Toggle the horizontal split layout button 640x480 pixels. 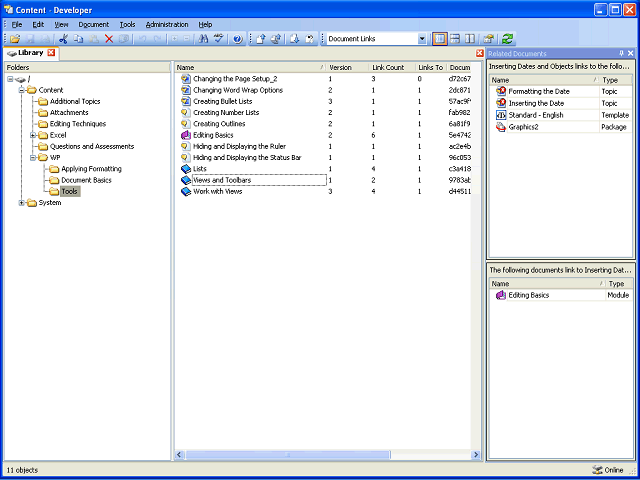pyautogui.click(x=455, y=39)
